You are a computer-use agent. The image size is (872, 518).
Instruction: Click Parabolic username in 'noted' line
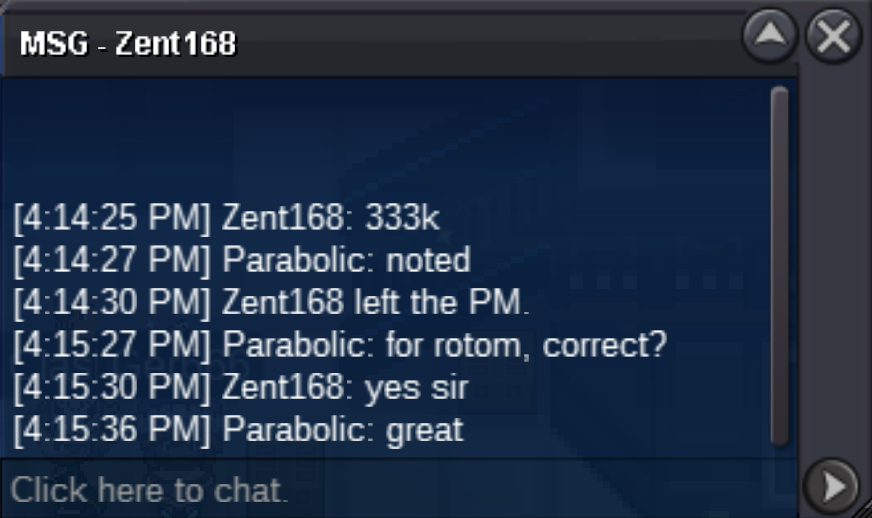298,260
